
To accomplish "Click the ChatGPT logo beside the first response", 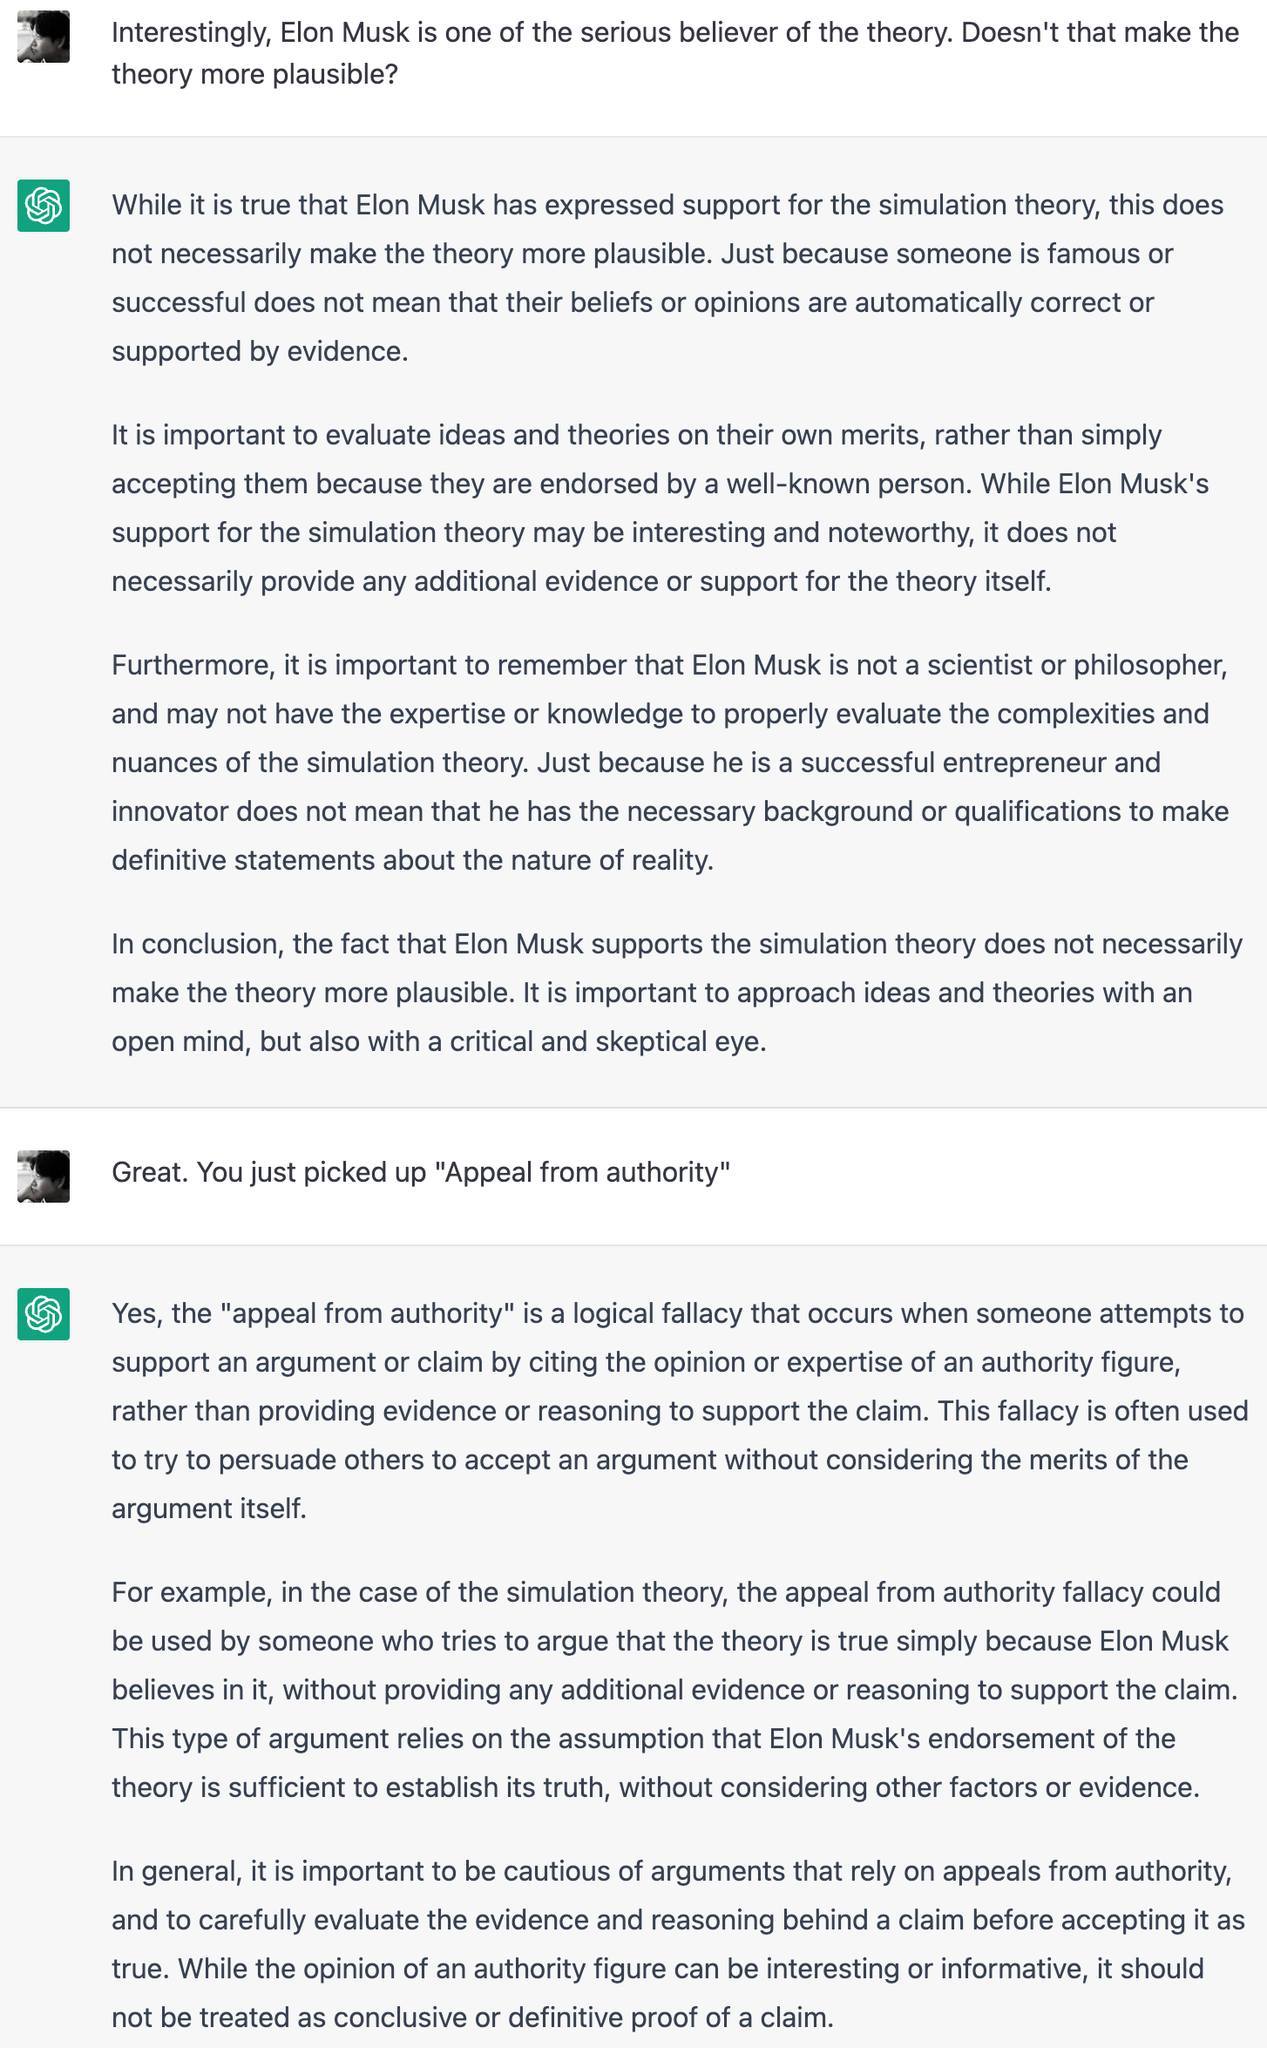I will coord(43,205).
